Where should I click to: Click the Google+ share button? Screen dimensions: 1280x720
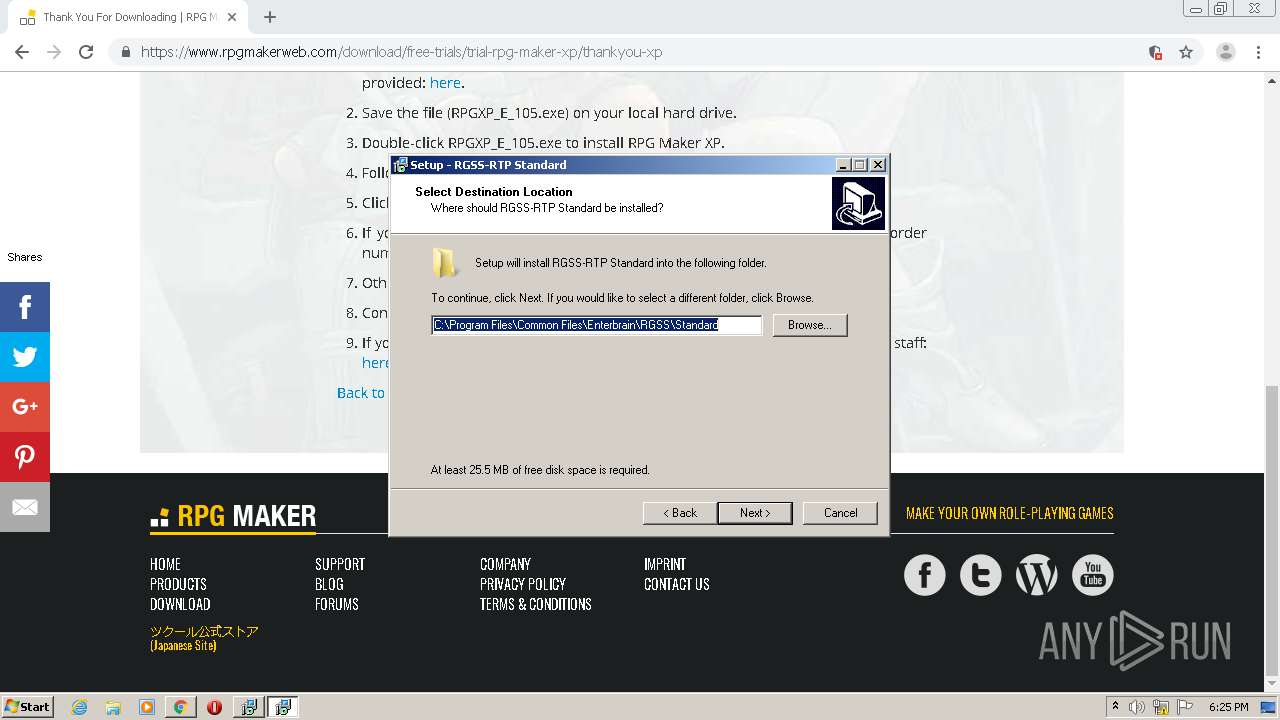25,407
